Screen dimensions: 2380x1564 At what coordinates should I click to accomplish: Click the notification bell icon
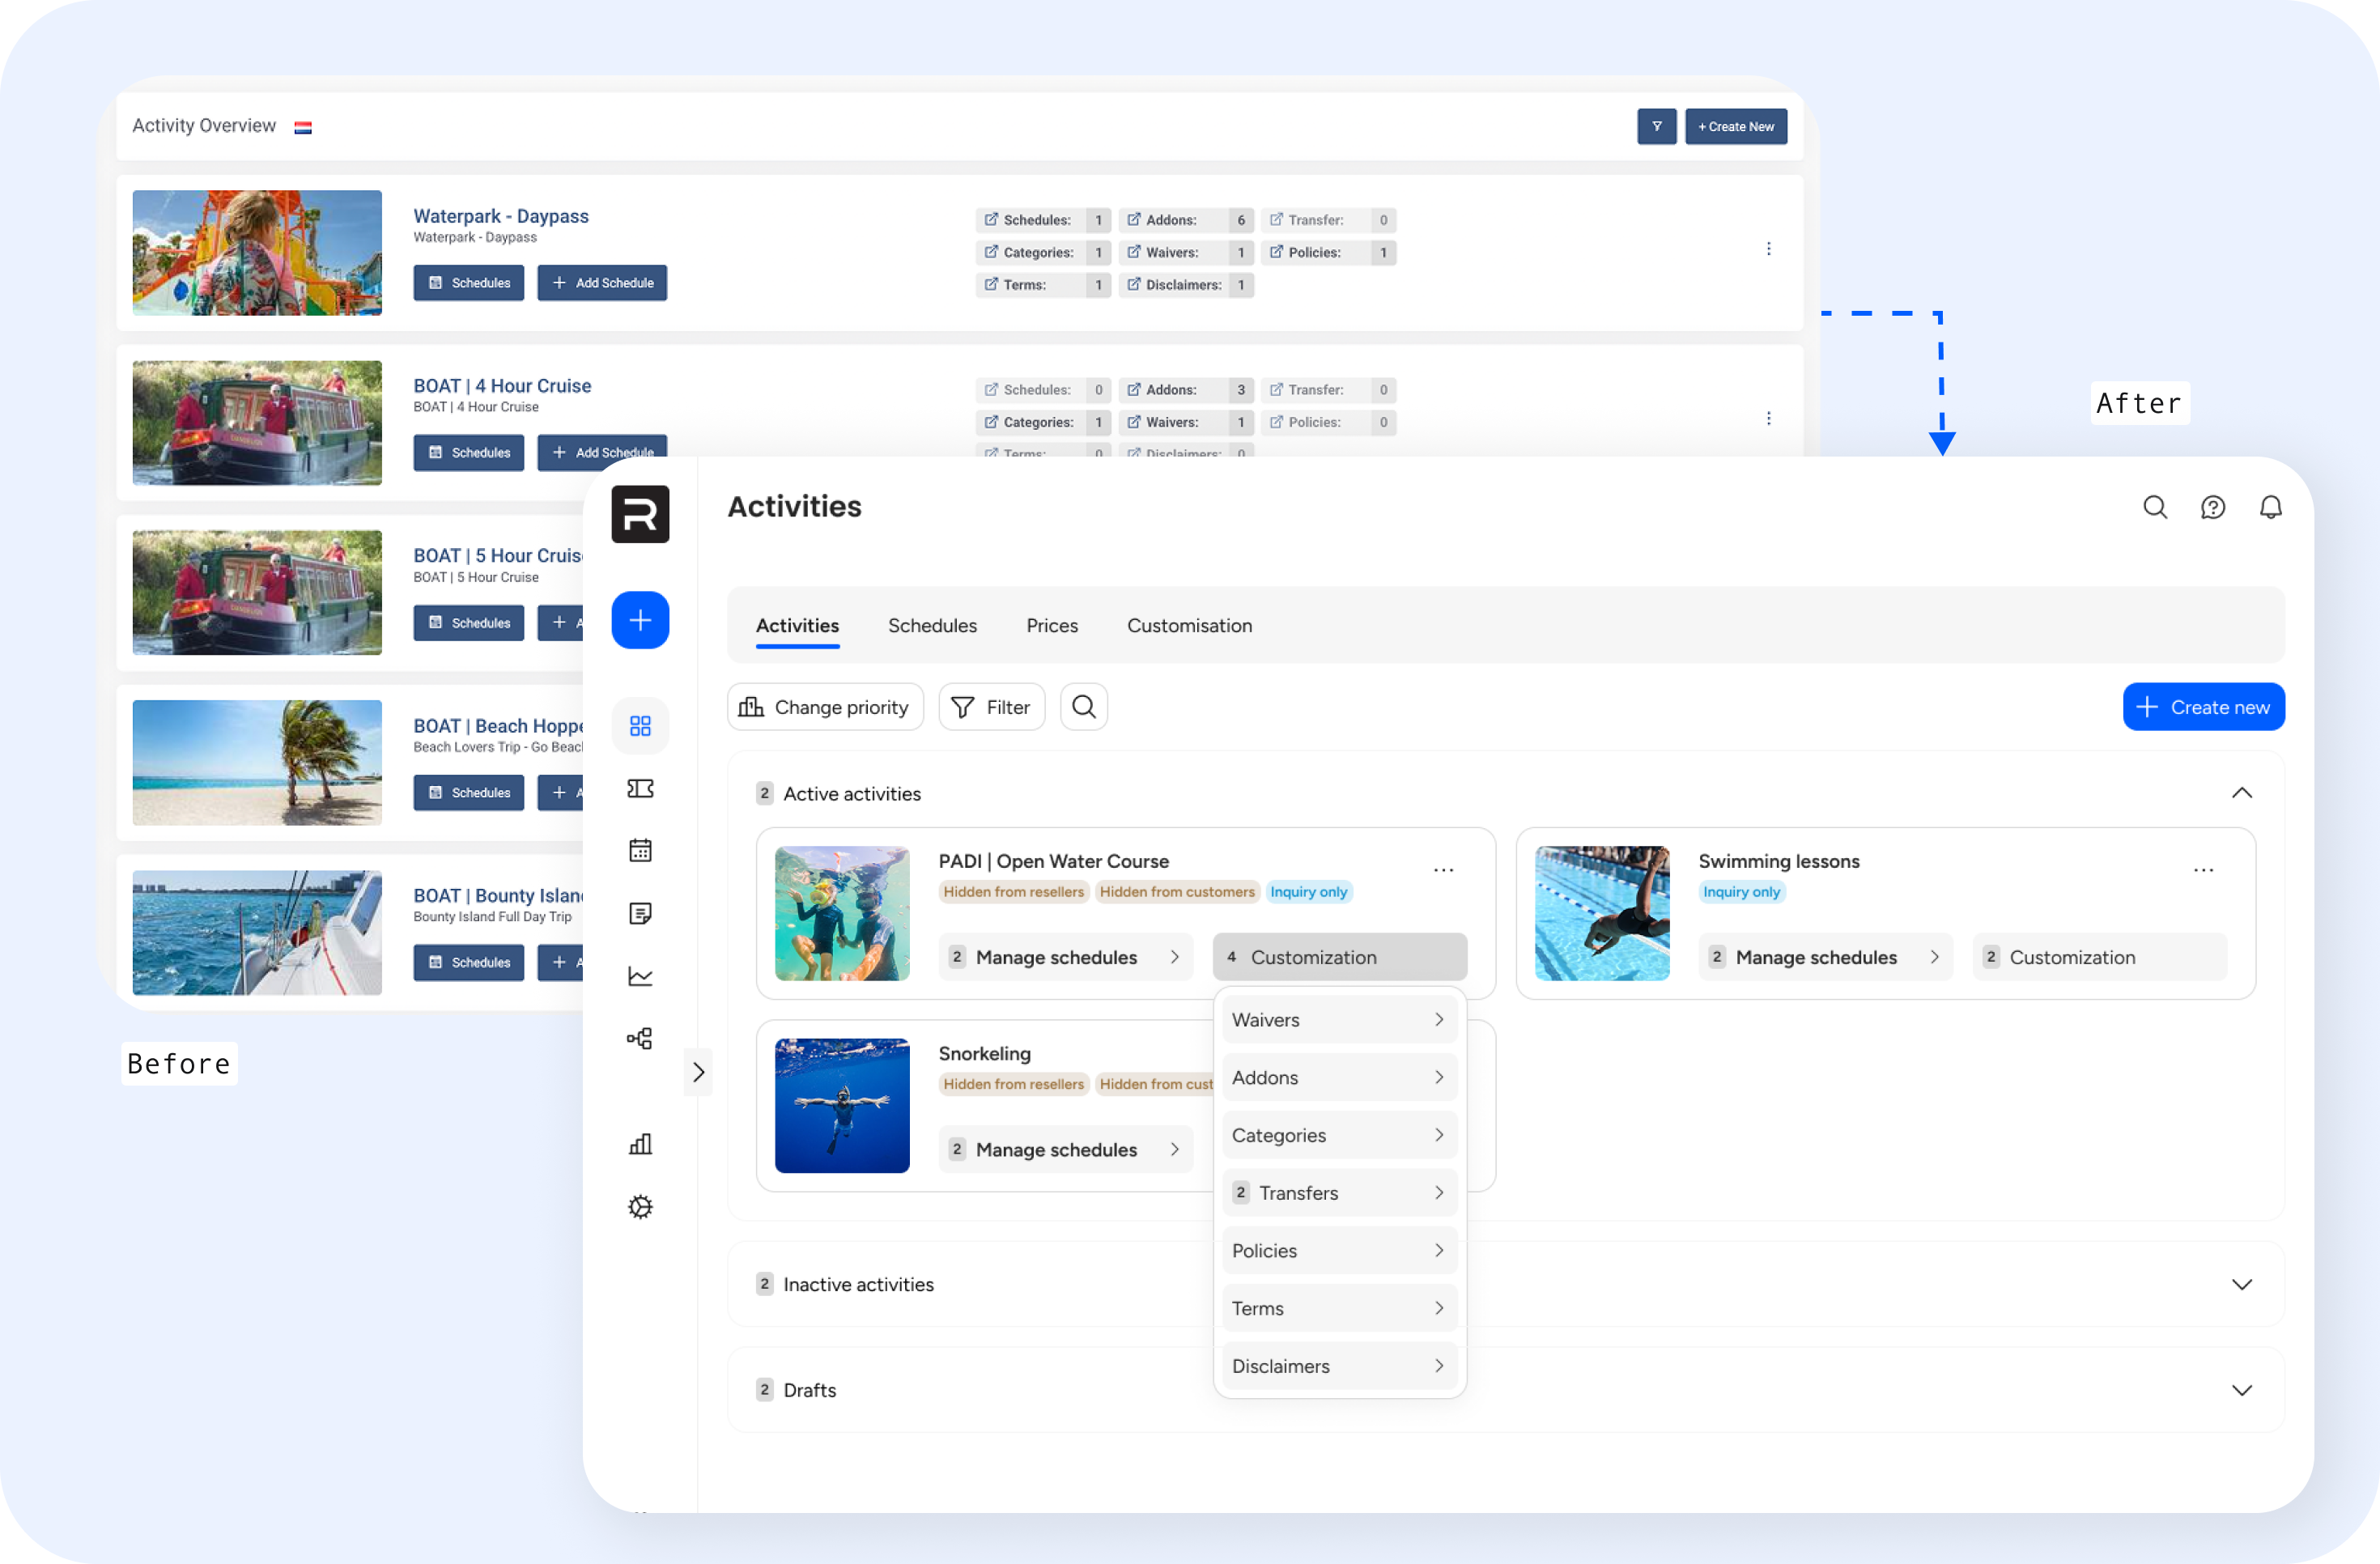pos(2270,508)
